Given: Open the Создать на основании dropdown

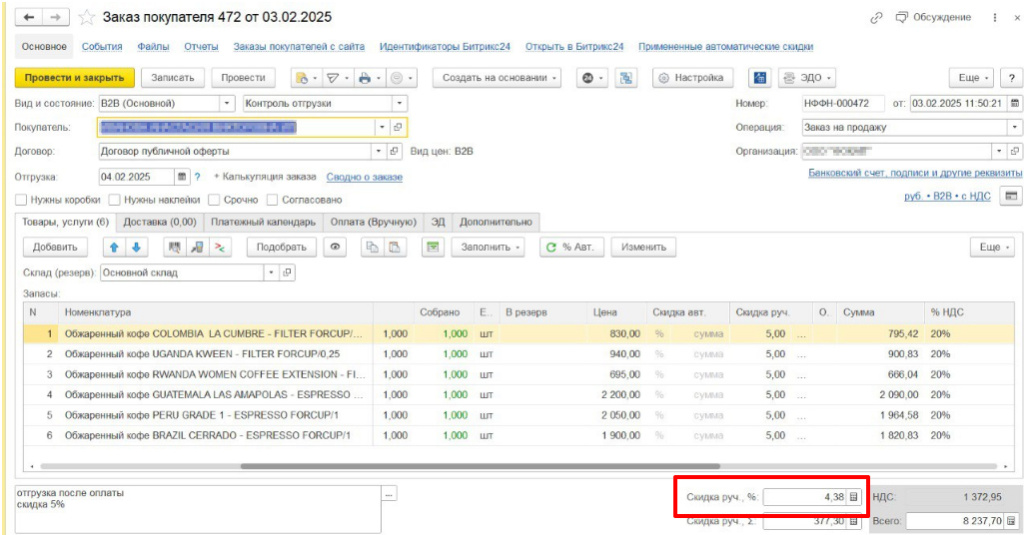Looking at the screenshot, I should click(x=497, y=78).
